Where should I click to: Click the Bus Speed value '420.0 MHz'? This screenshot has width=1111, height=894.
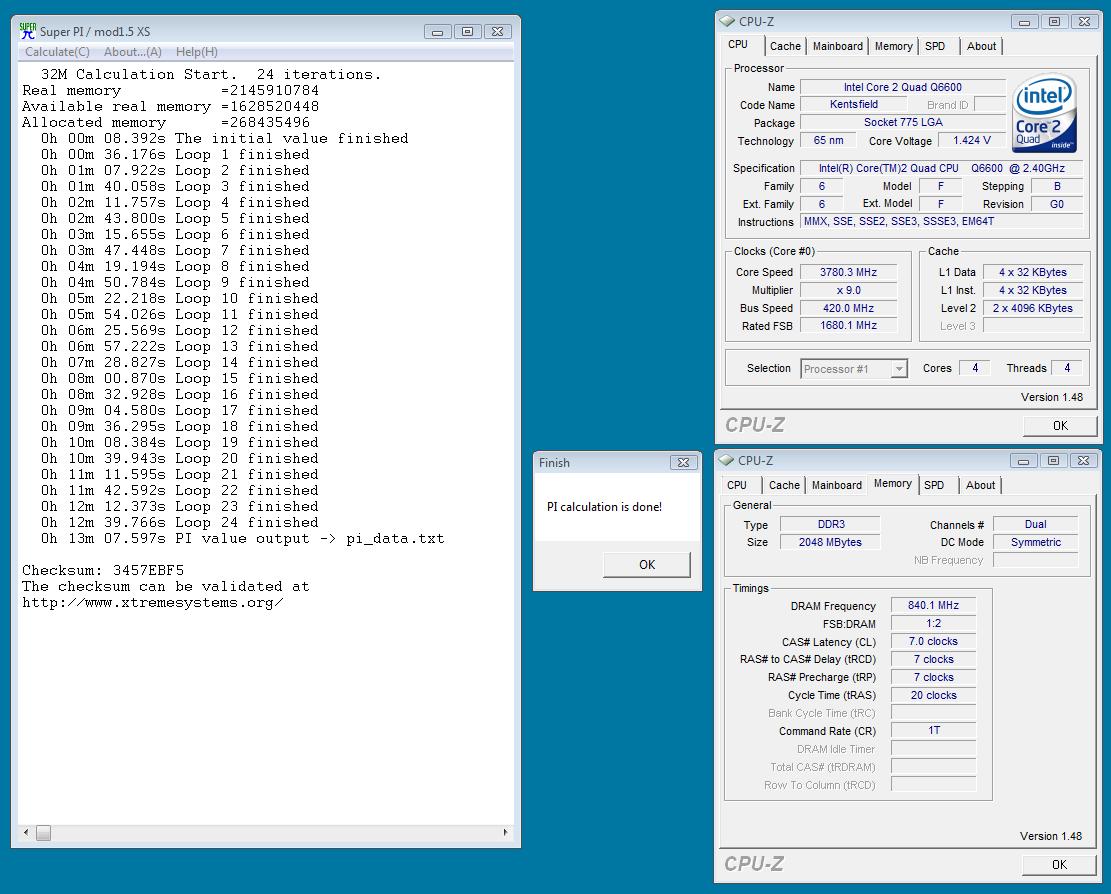click(x=848, y=308)
